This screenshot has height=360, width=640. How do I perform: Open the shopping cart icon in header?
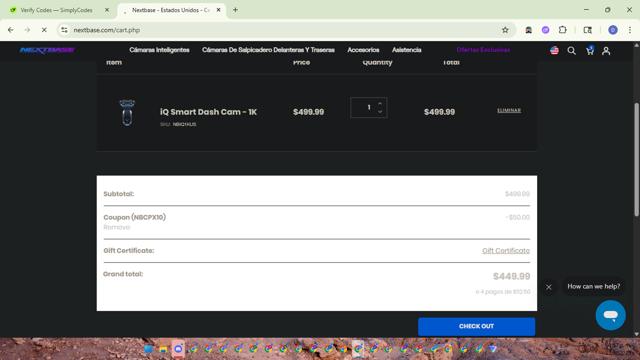589,51
